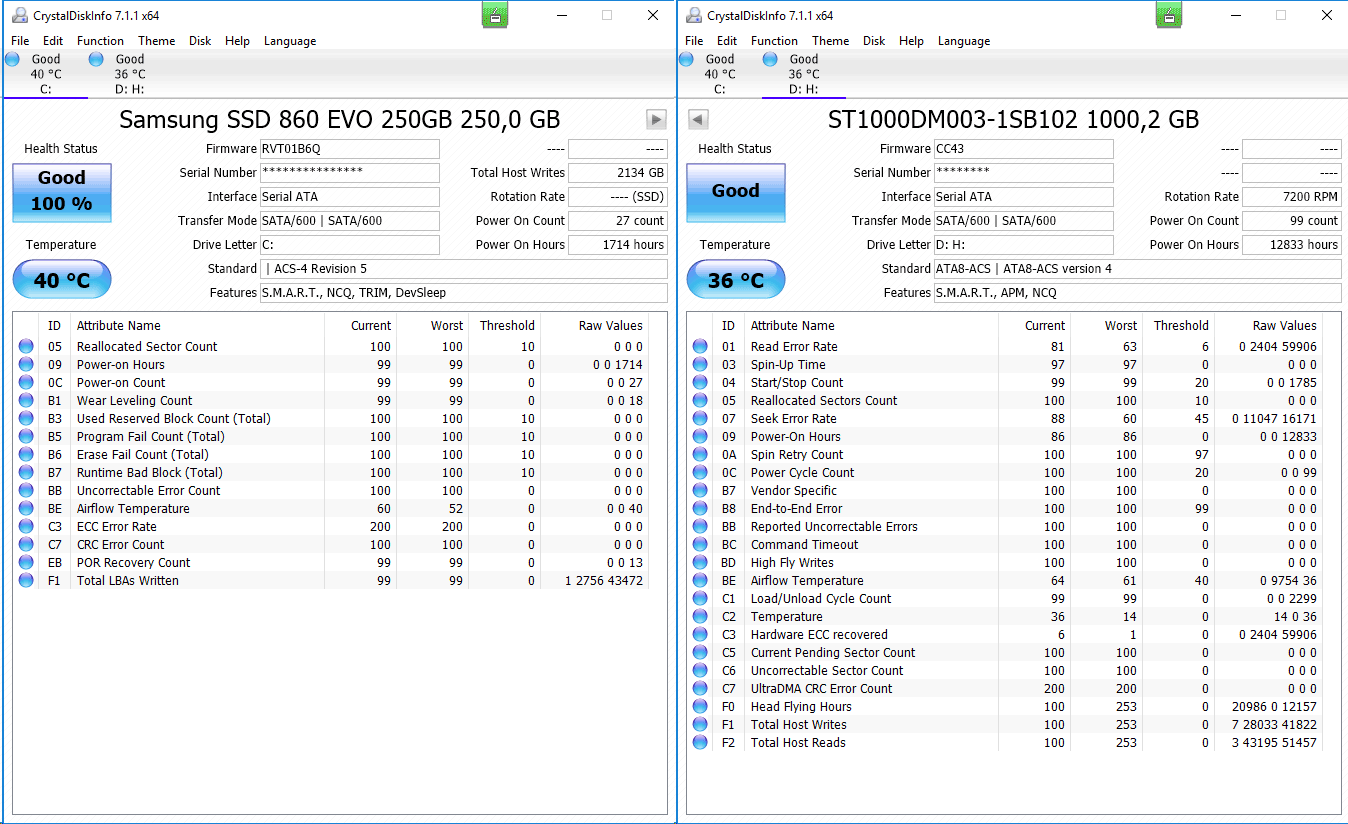Click status orb for Total LBAs Written row
This screenshot has width=1348, height=824.
click(26, 581)
